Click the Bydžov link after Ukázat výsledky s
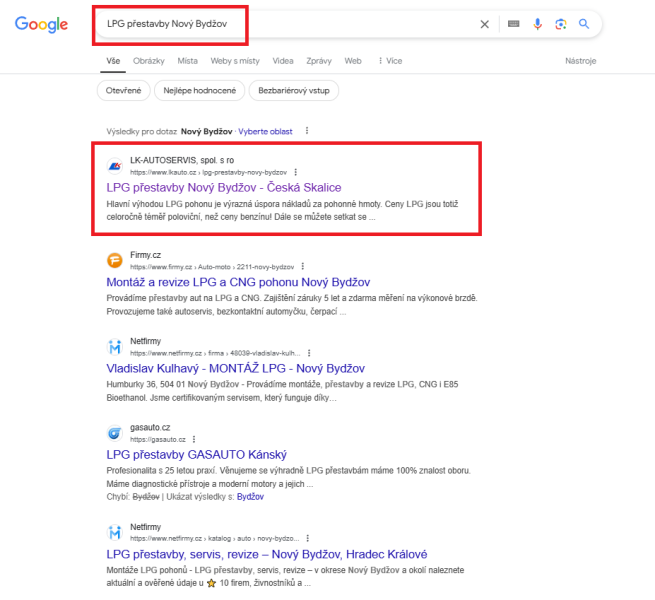Screen dimensions: 655x600 pos(250,497)
